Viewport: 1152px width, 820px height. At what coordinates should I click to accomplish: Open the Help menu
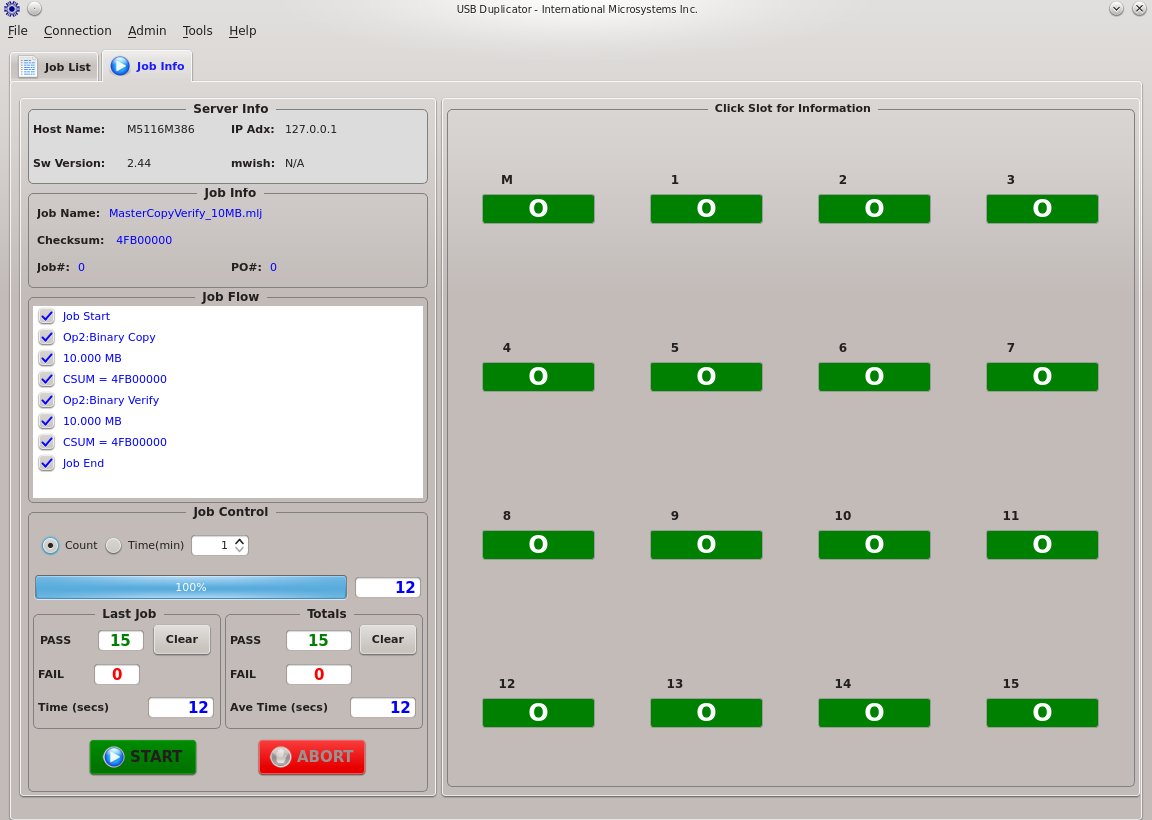[242, 31]
